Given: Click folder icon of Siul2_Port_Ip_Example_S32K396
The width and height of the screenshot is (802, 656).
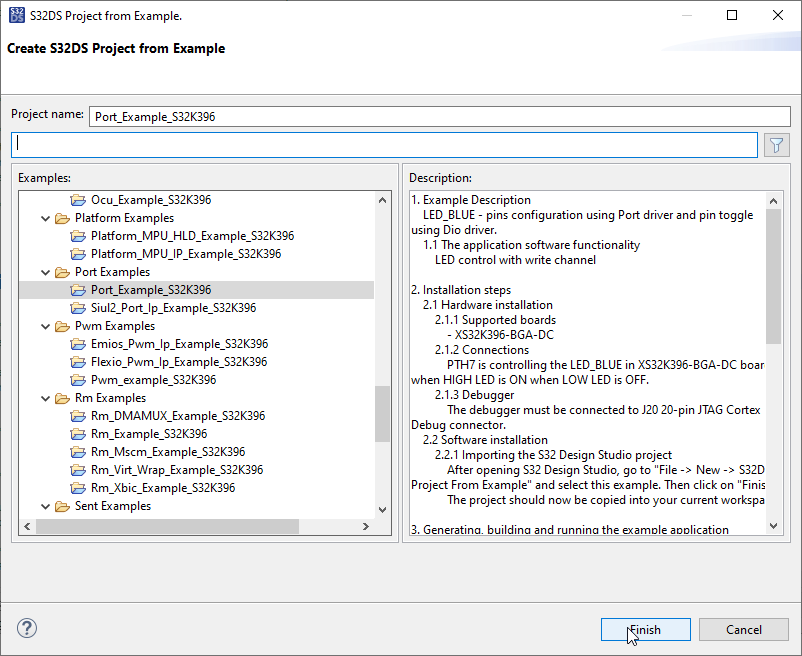Looking at the screenshot, I should coord(80,308).
